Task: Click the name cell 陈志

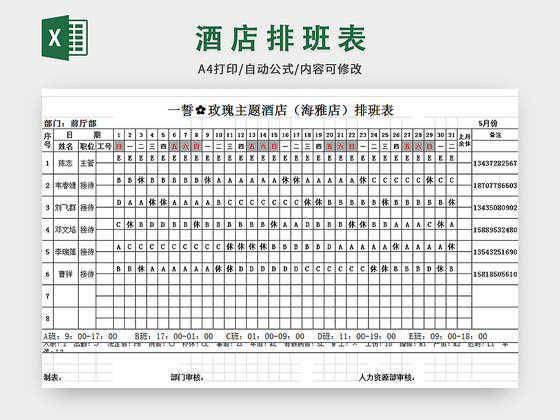Action: pyautogui.click(x=66, y=163)
